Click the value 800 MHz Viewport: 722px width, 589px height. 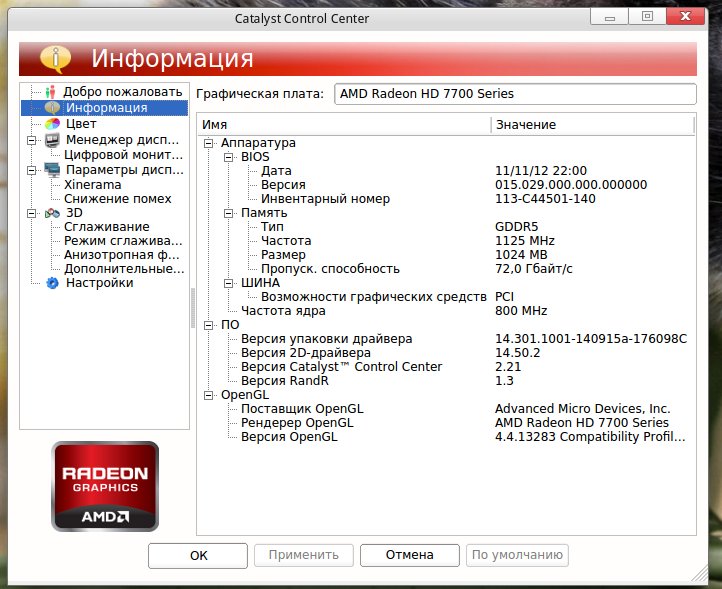click(521, 311)
